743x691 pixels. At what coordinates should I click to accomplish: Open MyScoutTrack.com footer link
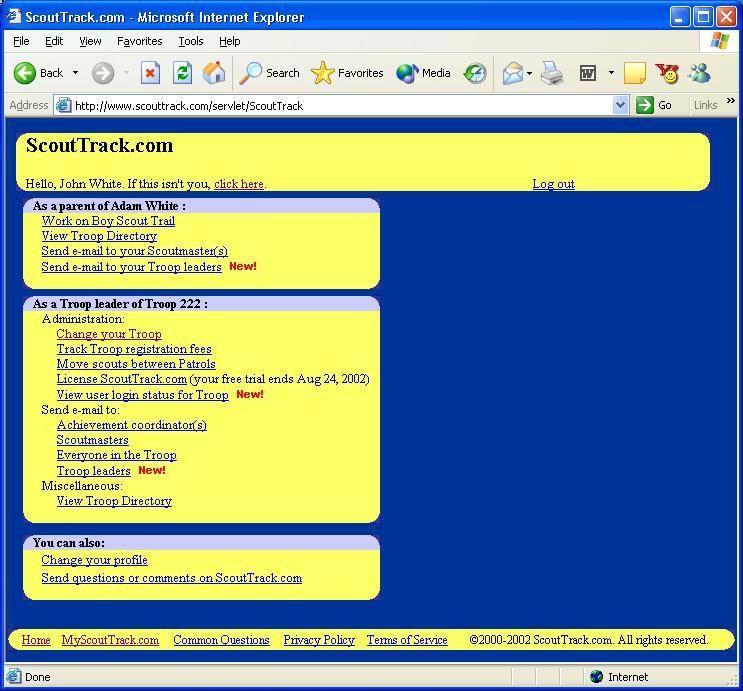click(110, 640)
